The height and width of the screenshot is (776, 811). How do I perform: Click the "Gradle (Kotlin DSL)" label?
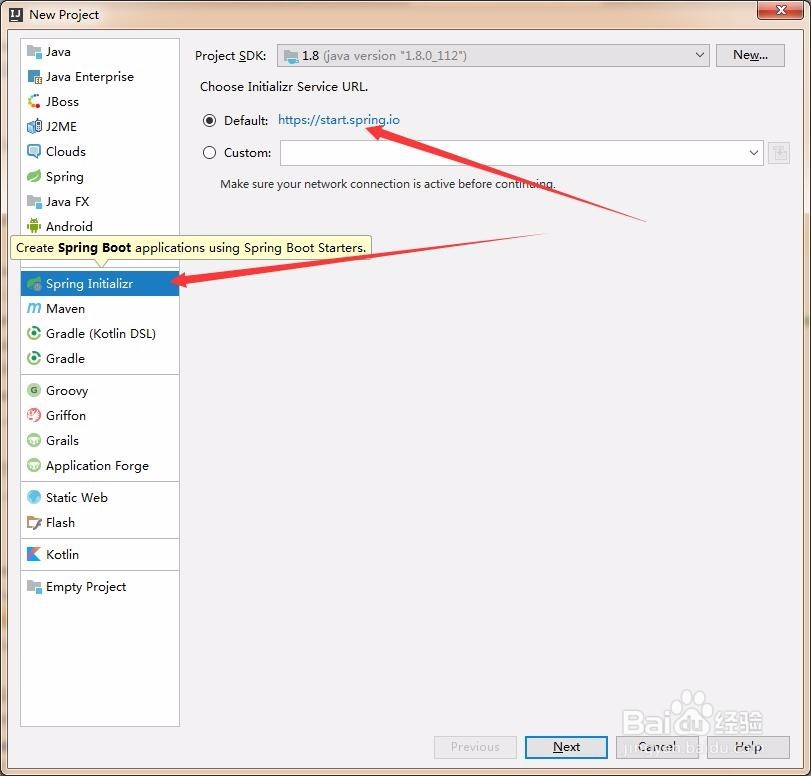(x=101, y=334)
